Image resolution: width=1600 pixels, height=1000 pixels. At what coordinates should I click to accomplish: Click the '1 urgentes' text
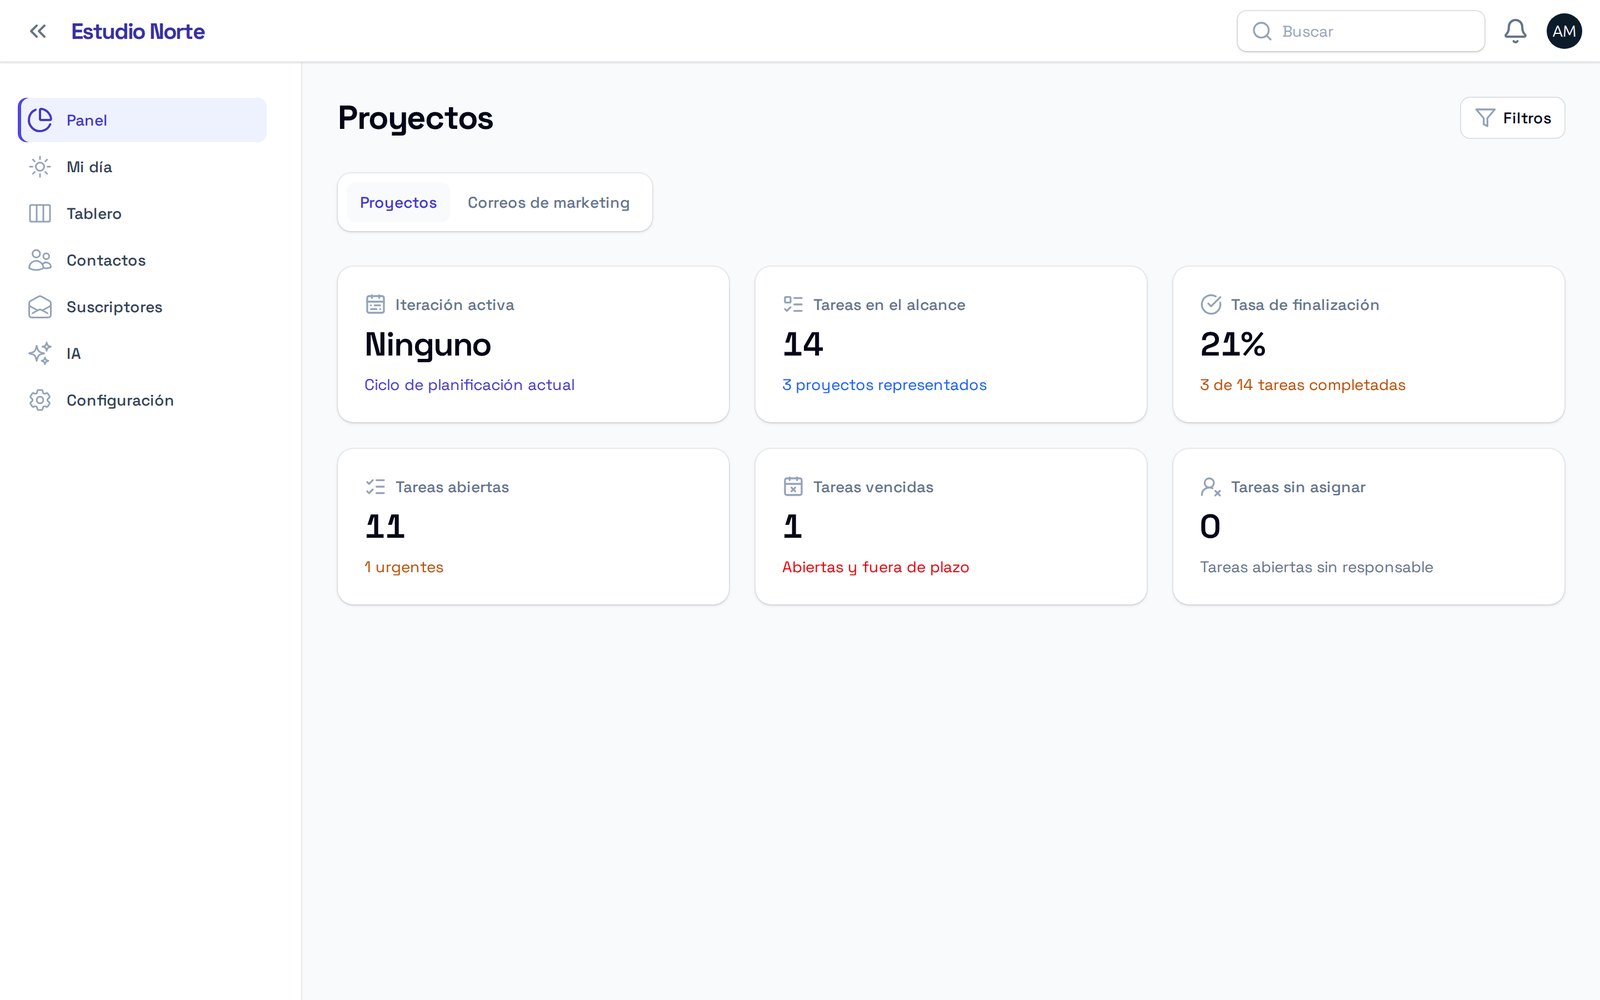(404, 567)
